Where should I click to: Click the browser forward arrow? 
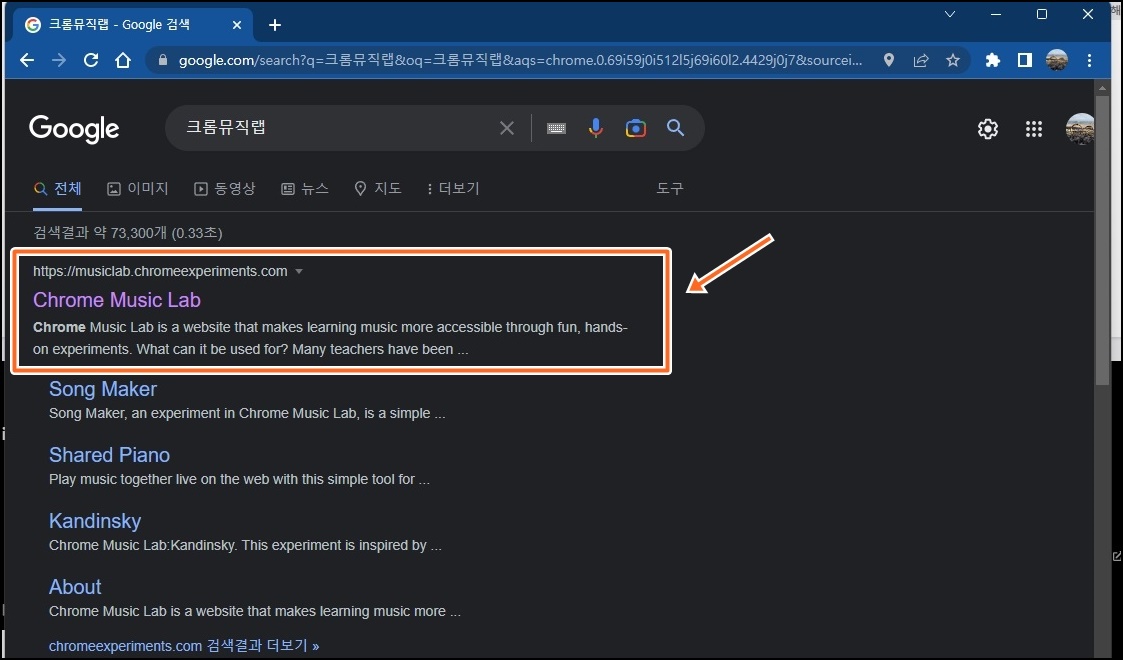click(59, 60)
